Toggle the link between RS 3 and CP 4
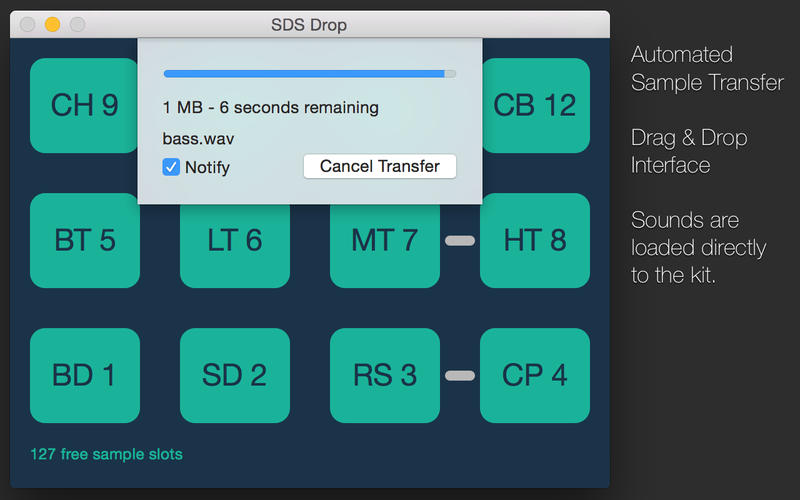 pyautogui.click(x=460, y=375)
